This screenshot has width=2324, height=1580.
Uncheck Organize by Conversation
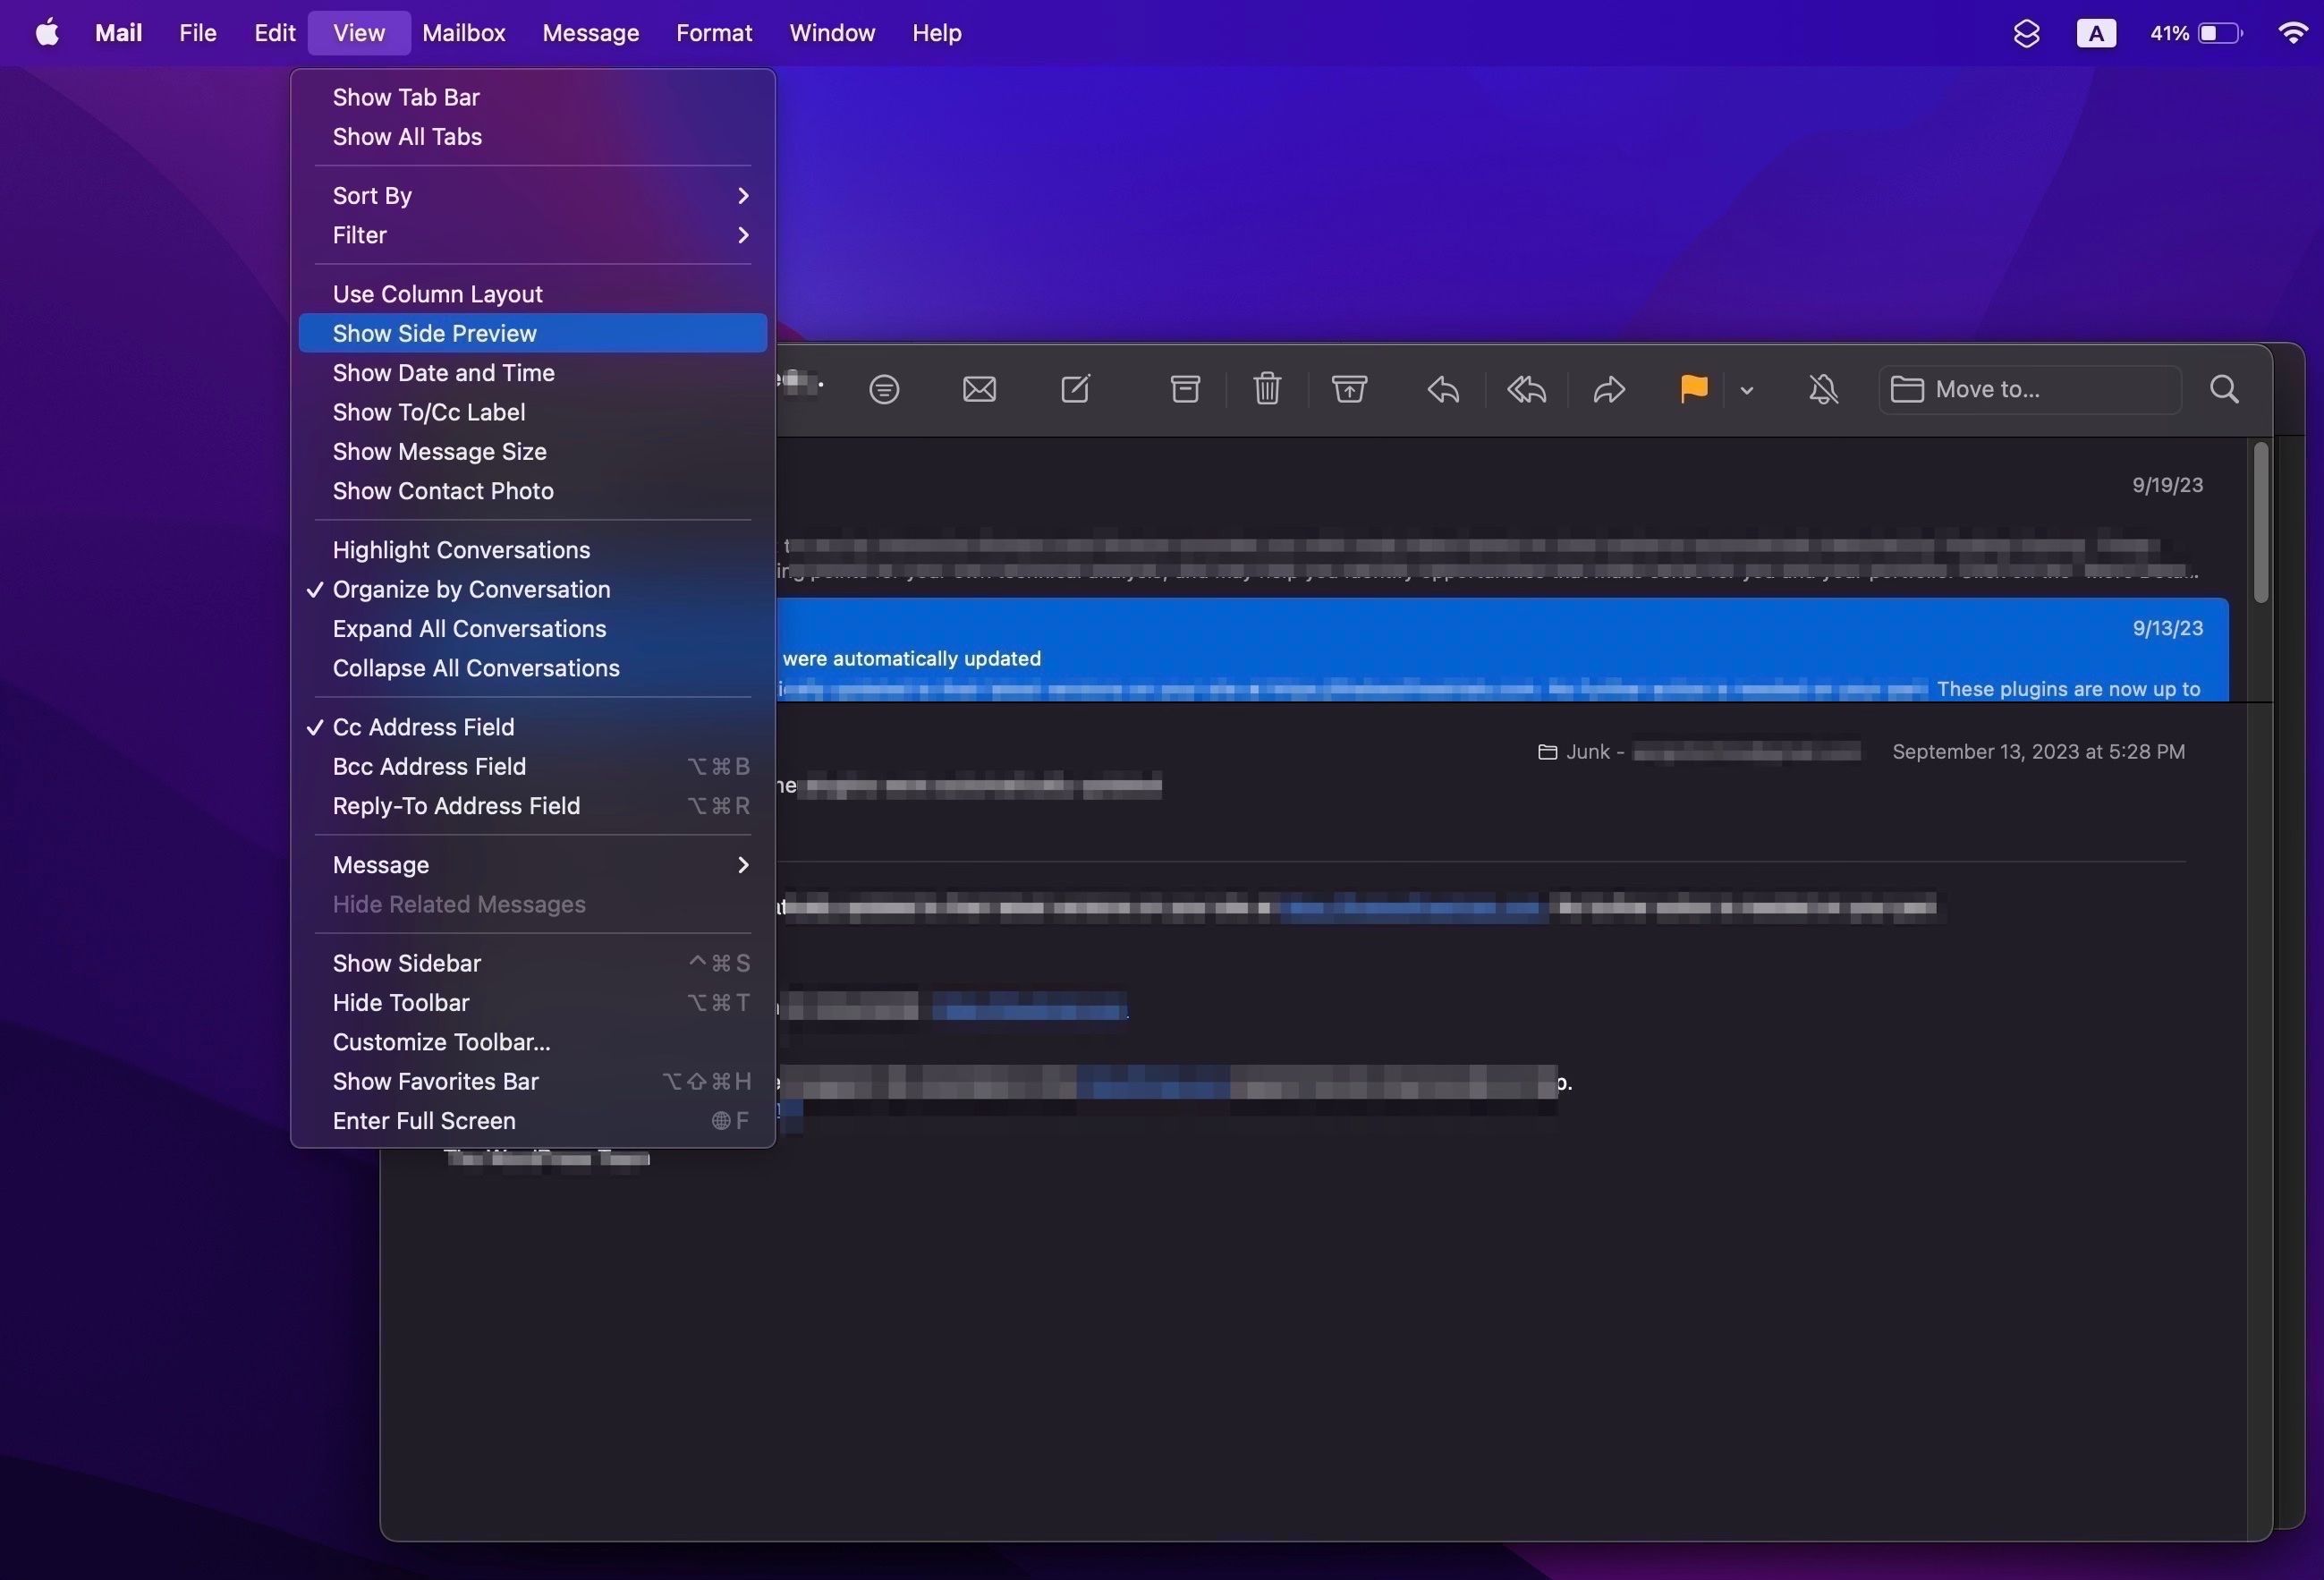(471, 589)
